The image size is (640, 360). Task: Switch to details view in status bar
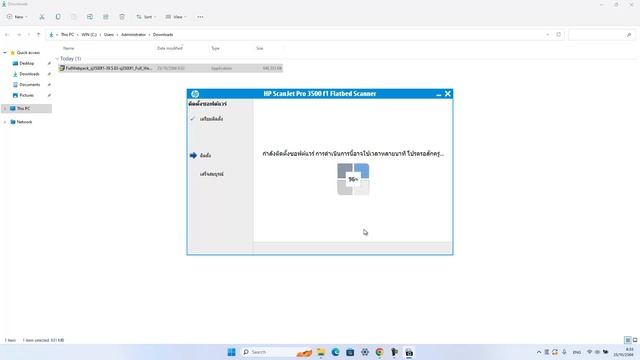[x=628, y=340]
